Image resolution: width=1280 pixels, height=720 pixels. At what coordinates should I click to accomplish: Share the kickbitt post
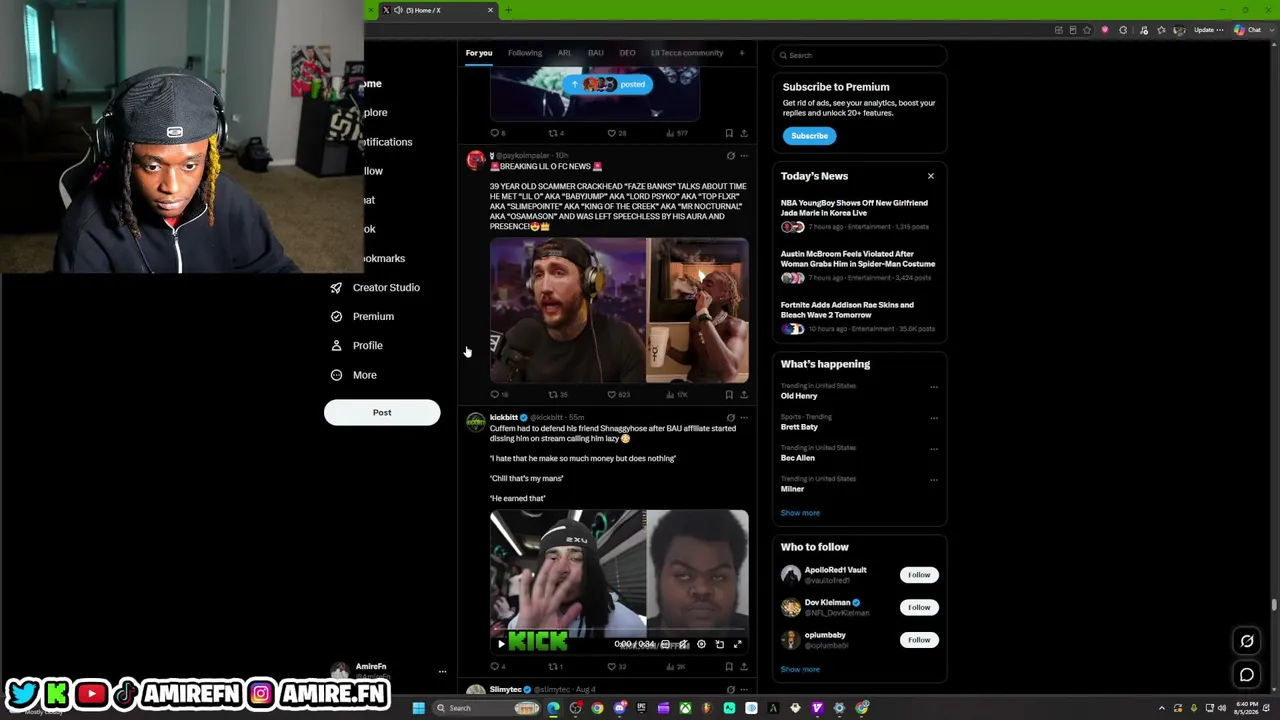[744, 667]
